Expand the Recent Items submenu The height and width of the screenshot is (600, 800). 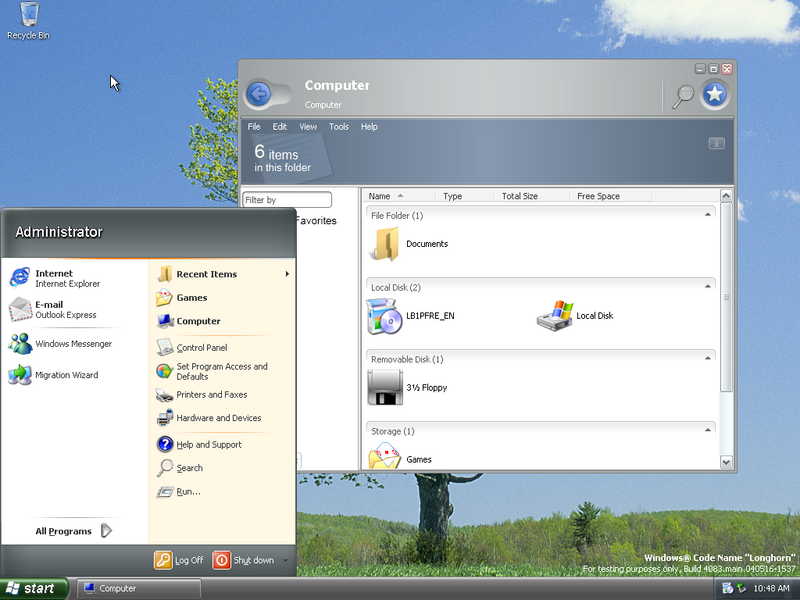[x=220, y=274]
